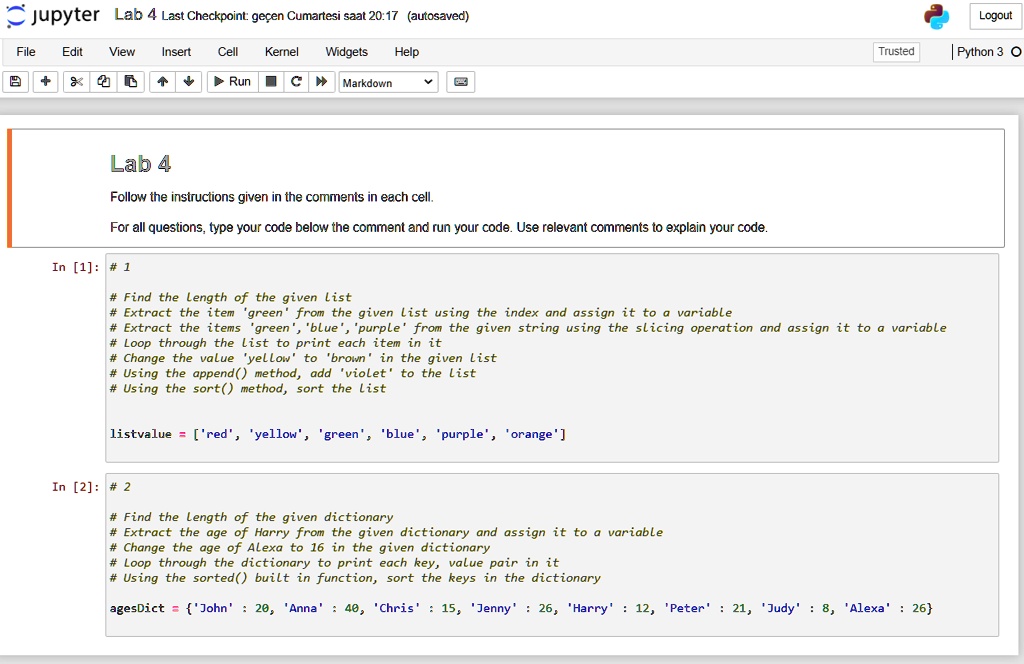Paste a cell with the paste icon

[x=130, y=81]
